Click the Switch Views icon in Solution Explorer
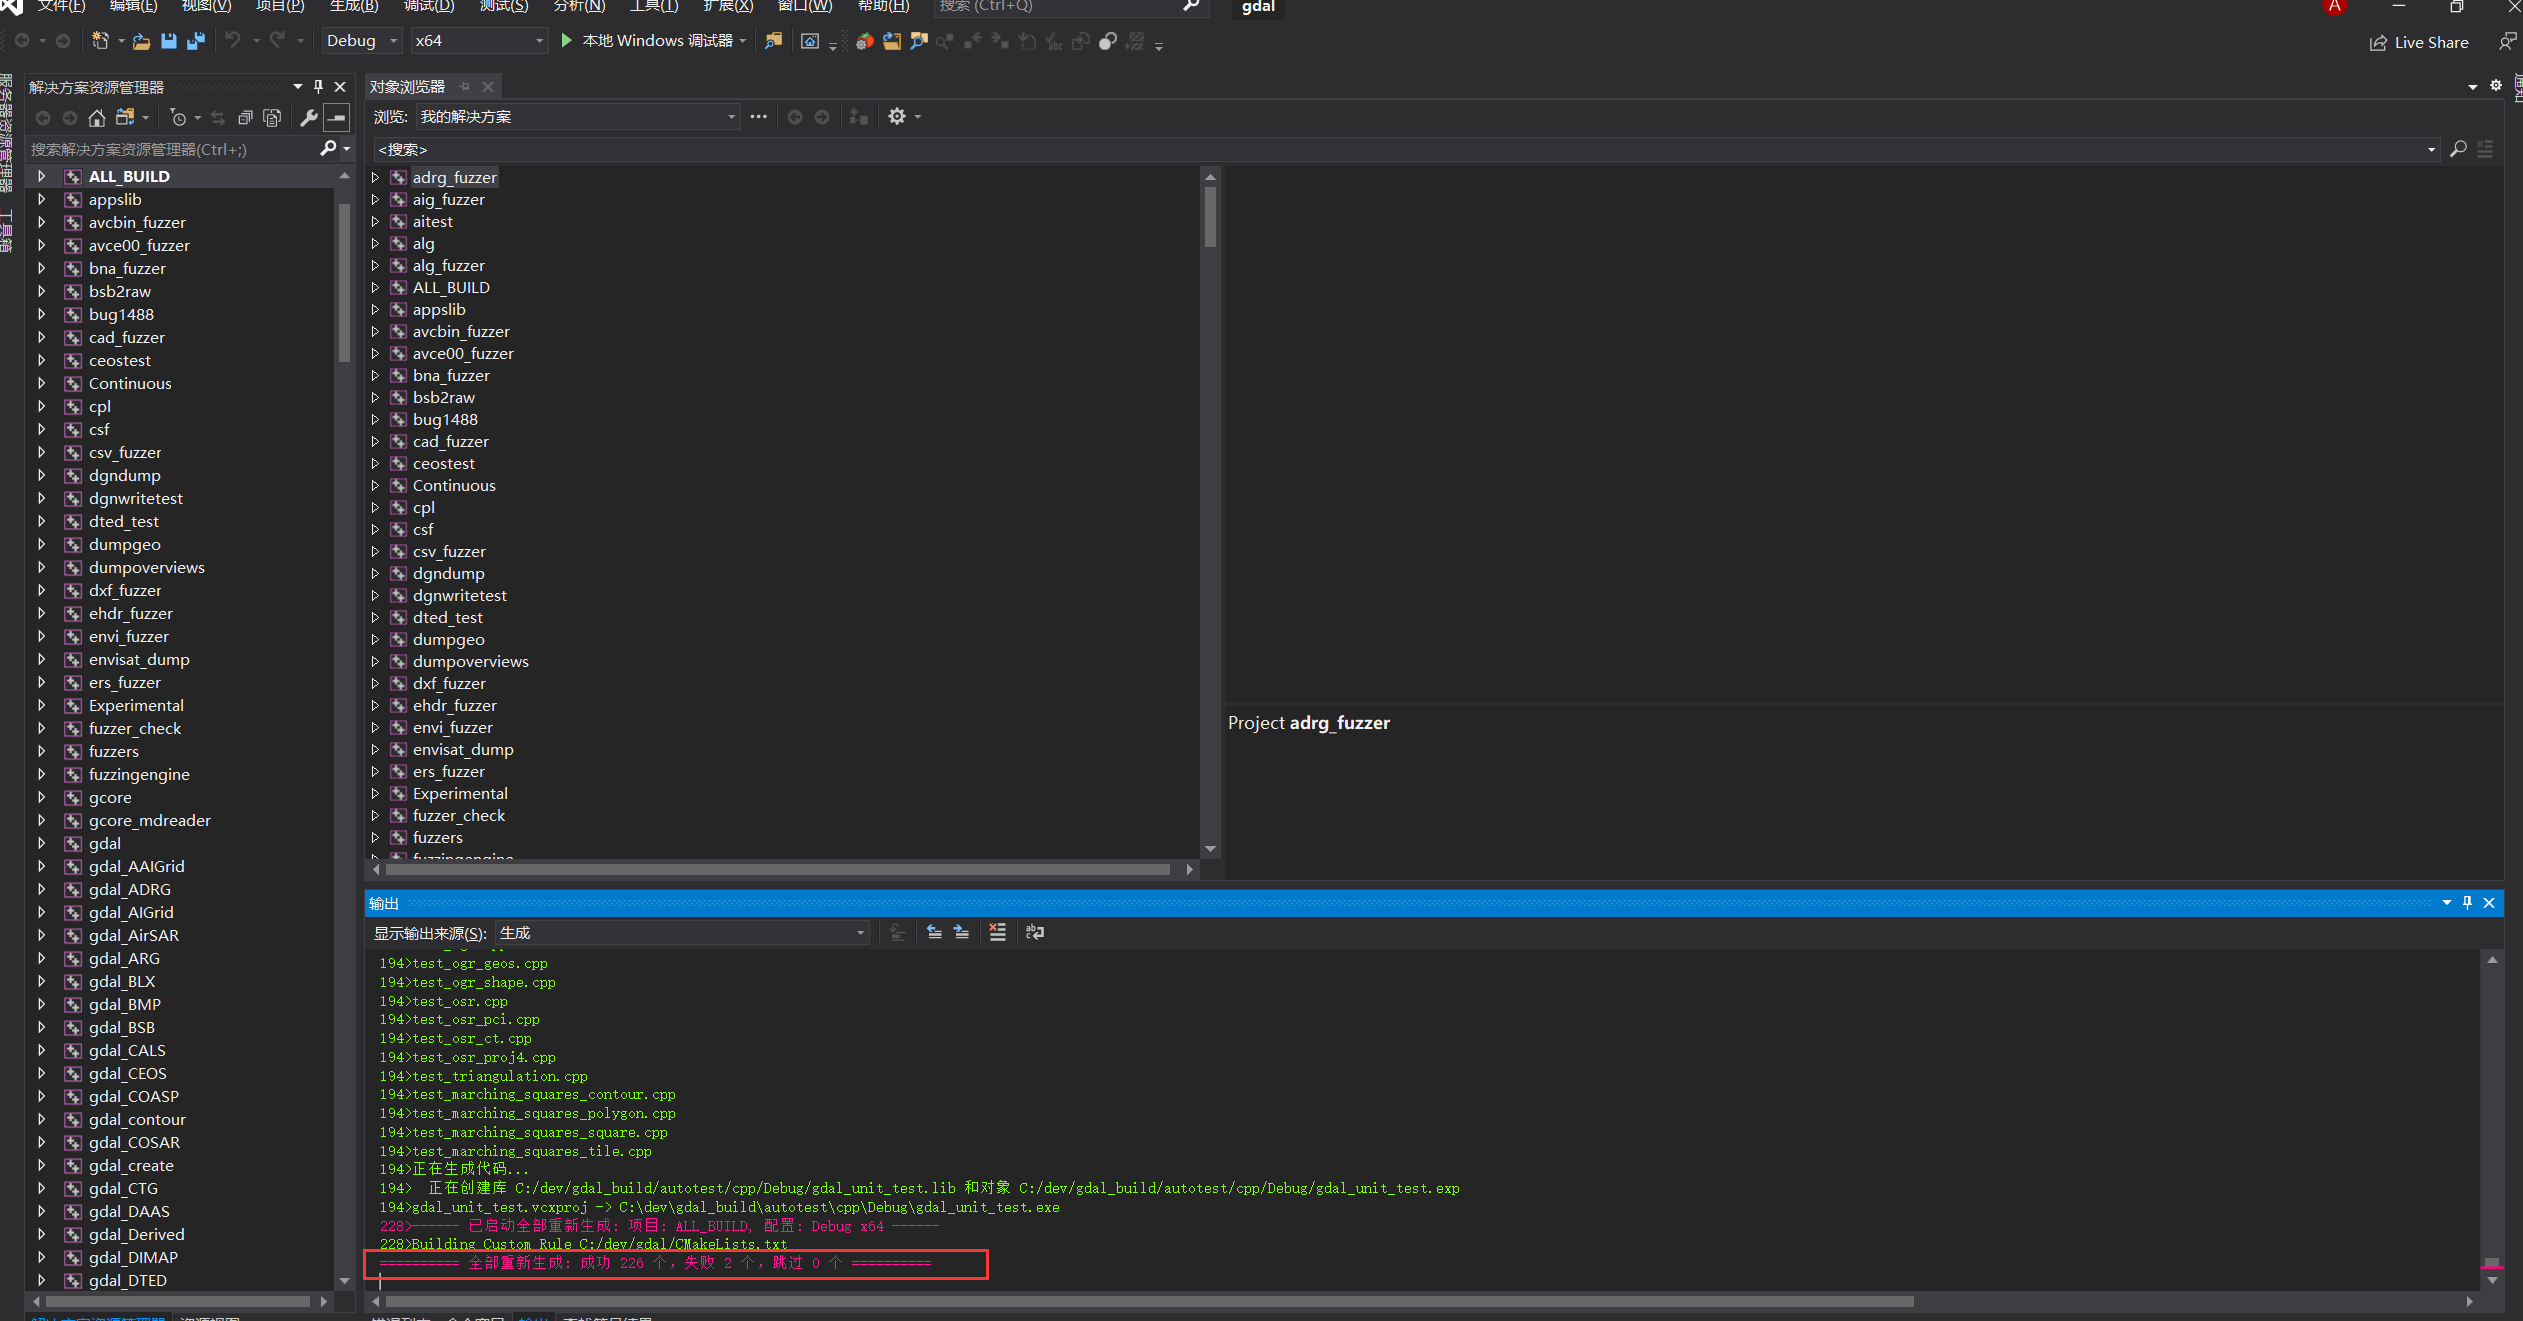Image resolution: width=2523 pixels, height=1321 pixels. pos(125,118)
